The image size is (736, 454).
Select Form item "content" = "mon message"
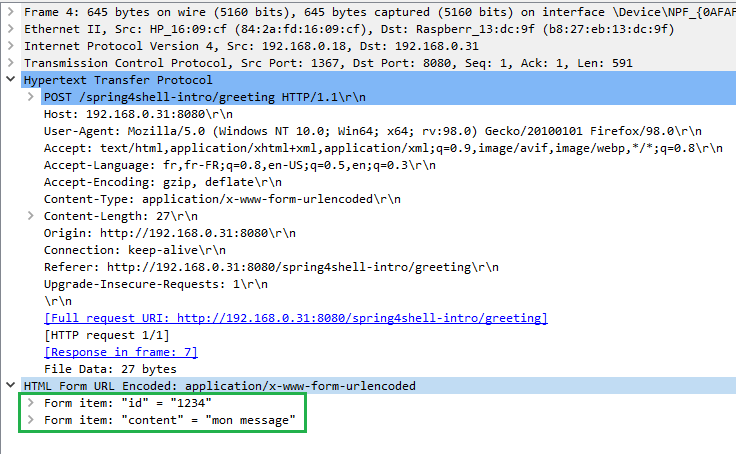[x=169, y=420]
